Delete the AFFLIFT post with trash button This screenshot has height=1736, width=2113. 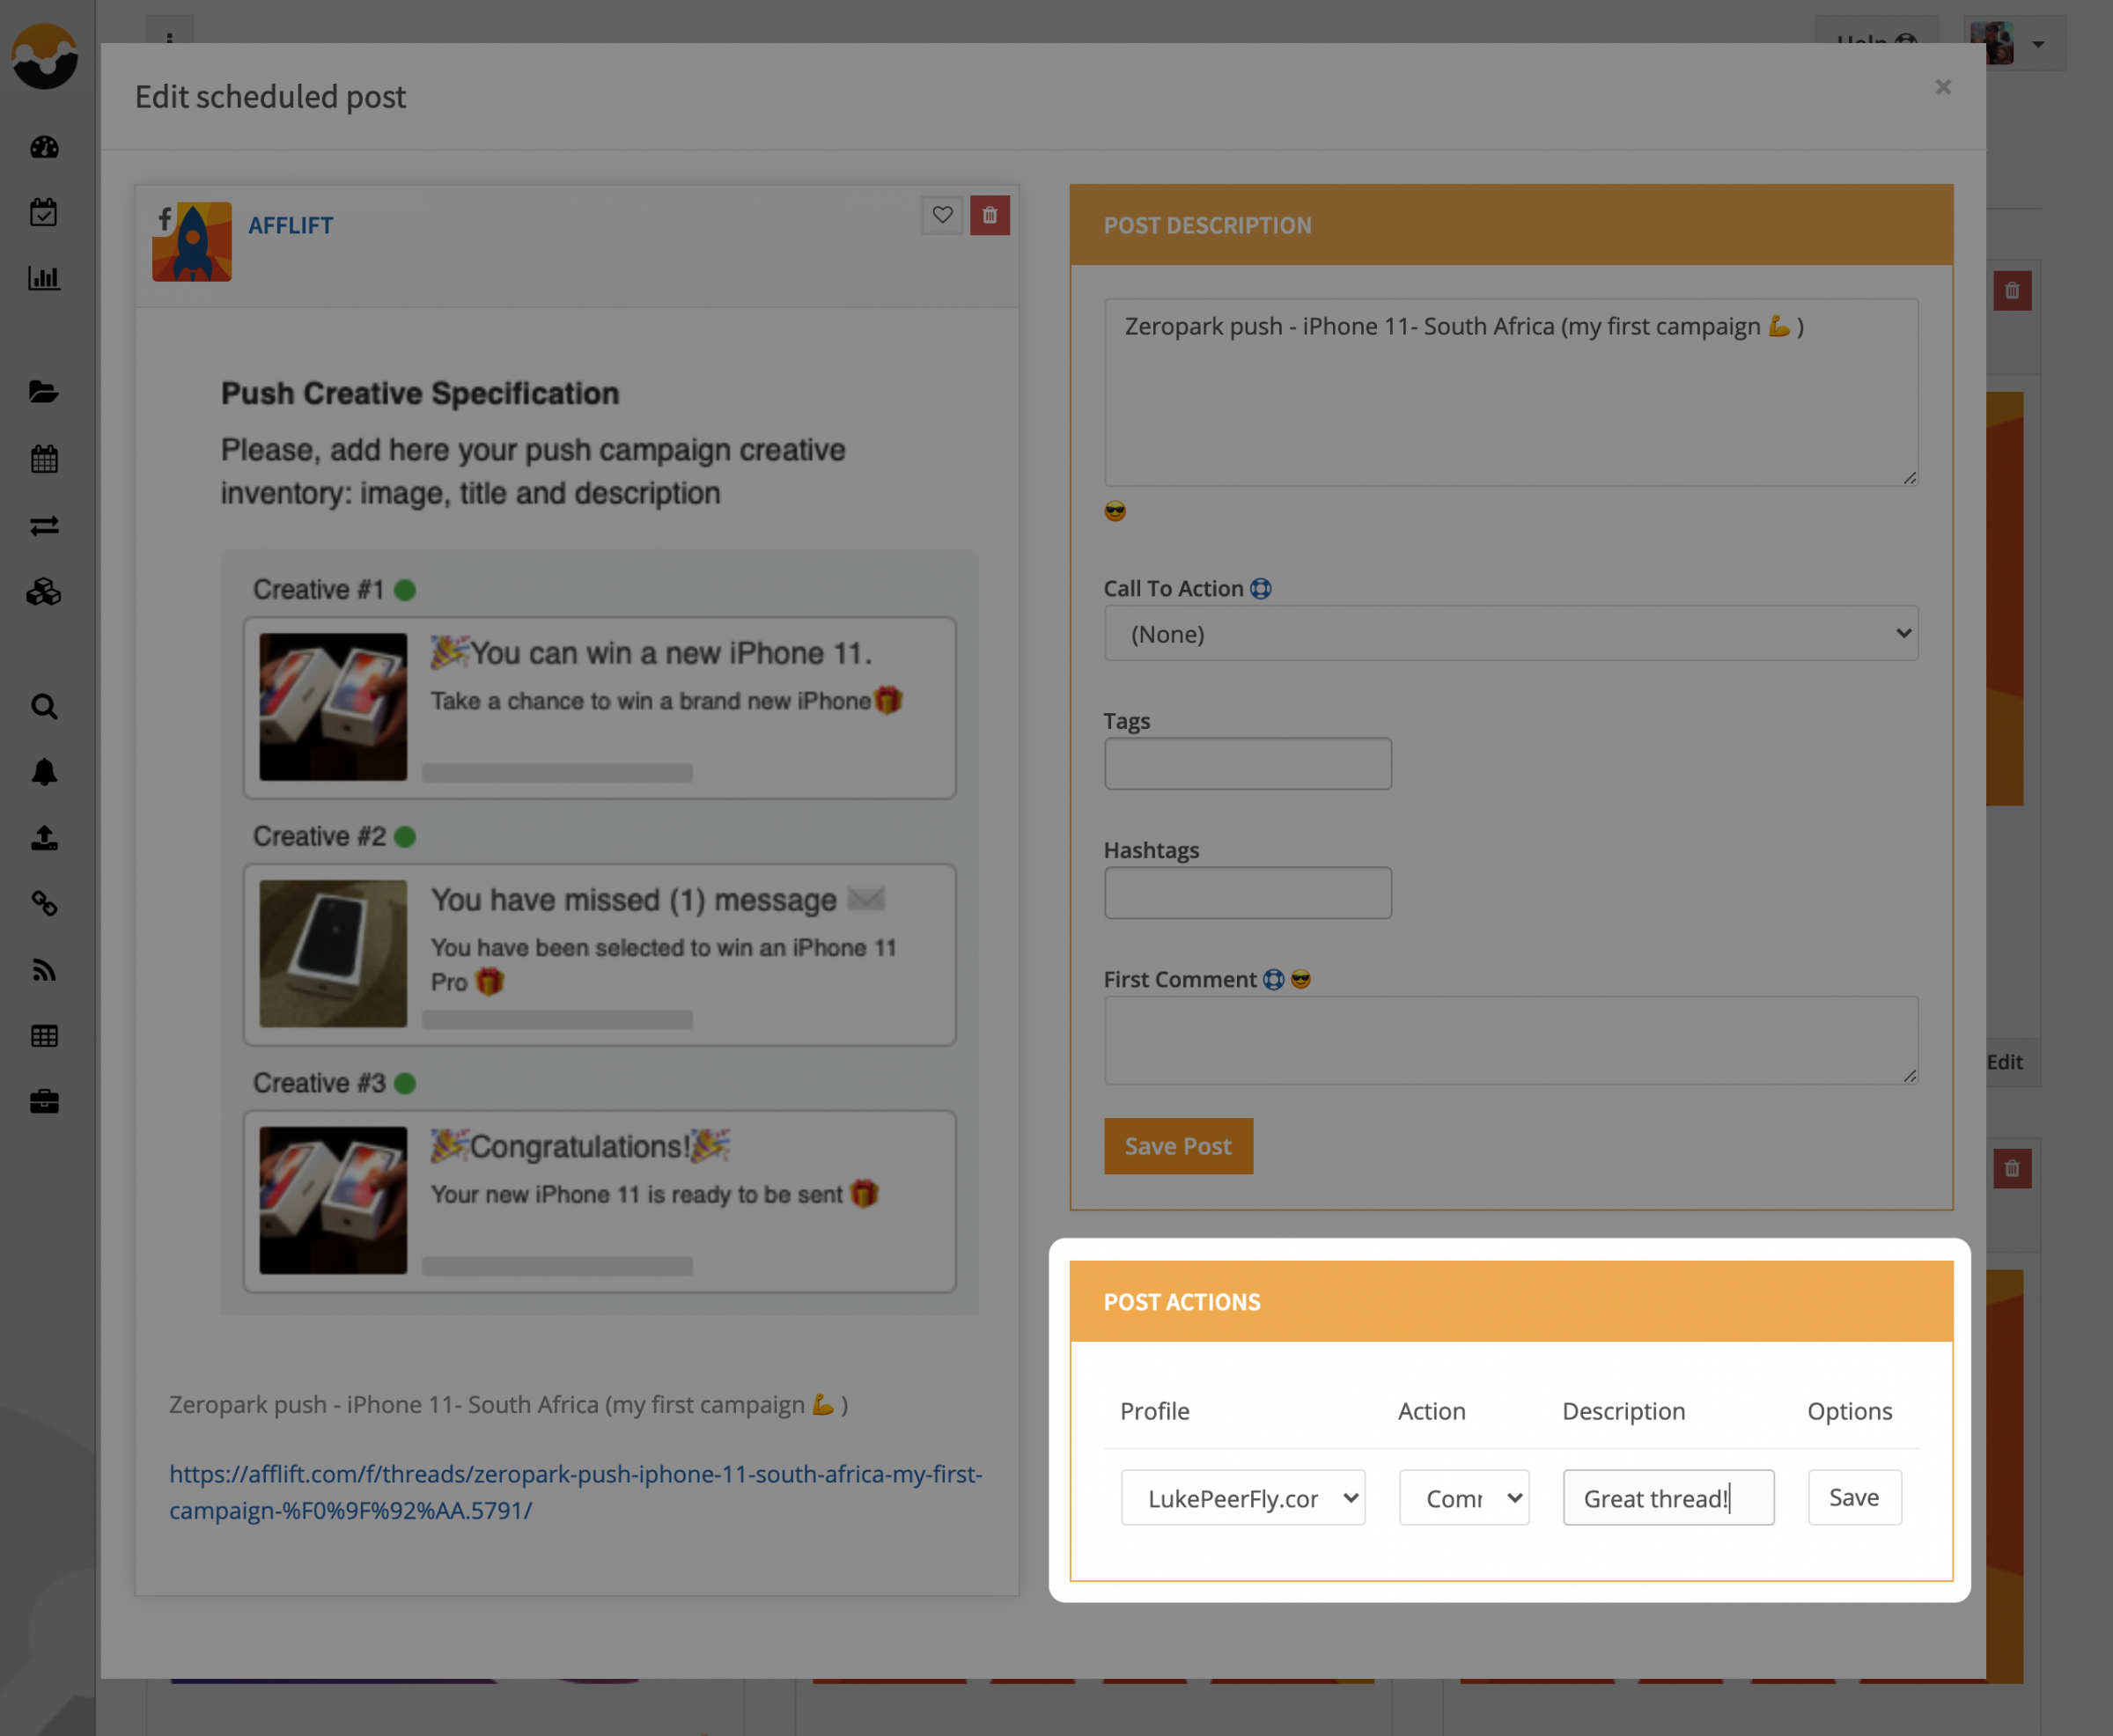[989, 215]
